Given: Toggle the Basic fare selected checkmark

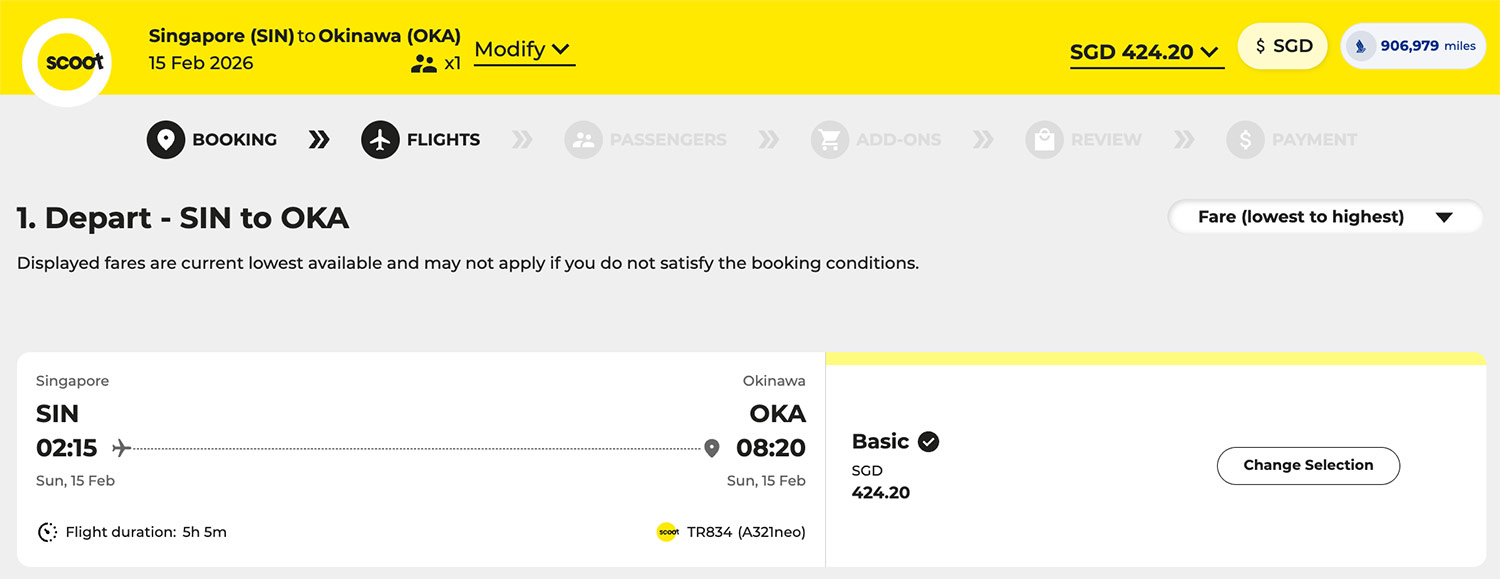Looking at the screenshot, I should pyautogui.click(x=929, y=441).
